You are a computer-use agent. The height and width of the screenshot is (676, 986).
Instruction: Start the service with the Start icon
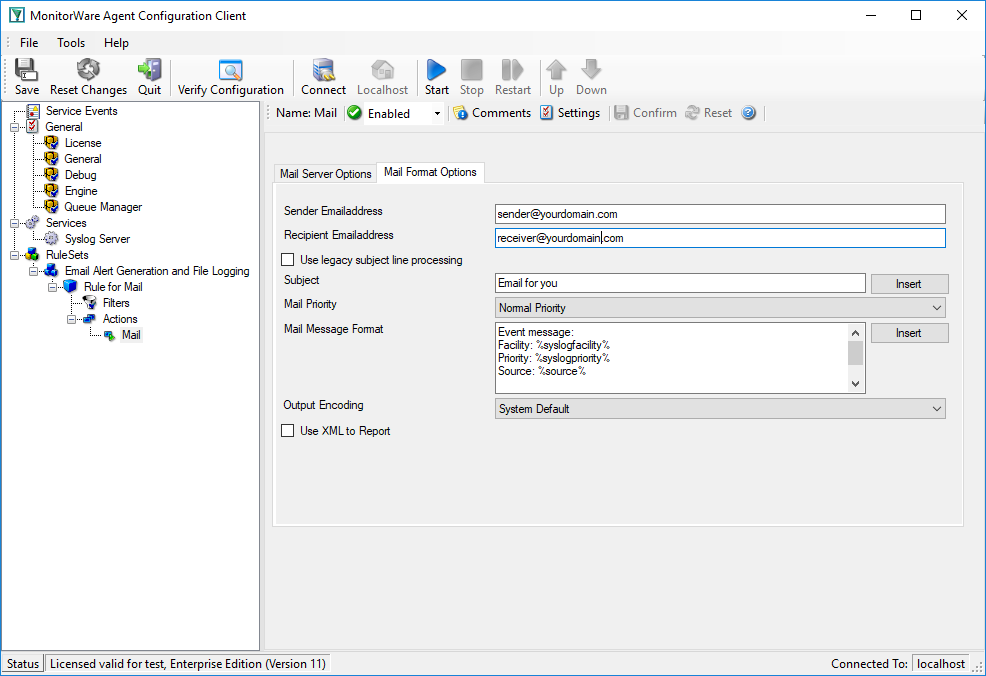(436, 77)
